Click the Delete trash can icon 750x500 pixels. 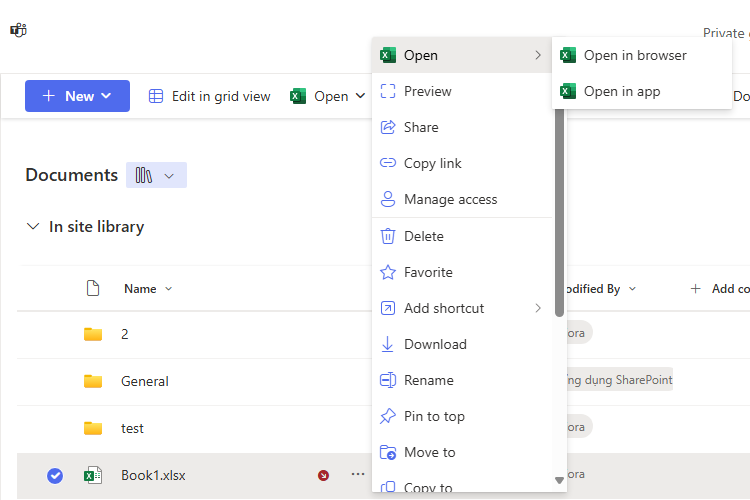[387, 236]
